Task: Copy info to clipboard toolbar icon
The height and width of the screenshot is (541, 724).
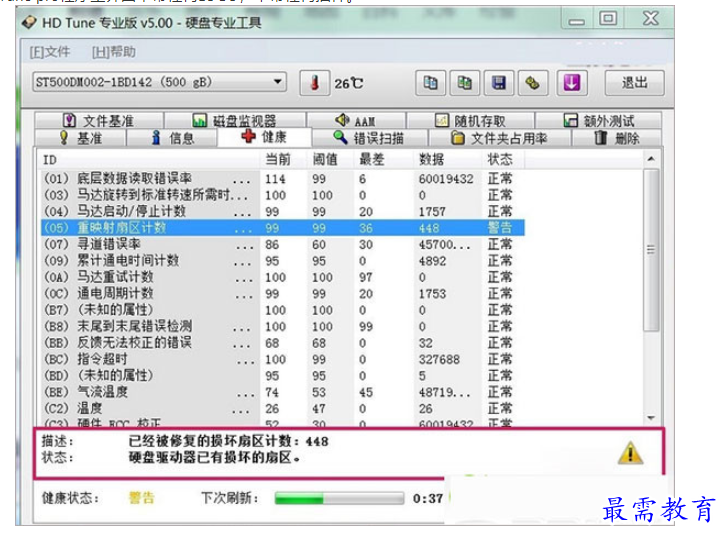Action: [430, 83]
